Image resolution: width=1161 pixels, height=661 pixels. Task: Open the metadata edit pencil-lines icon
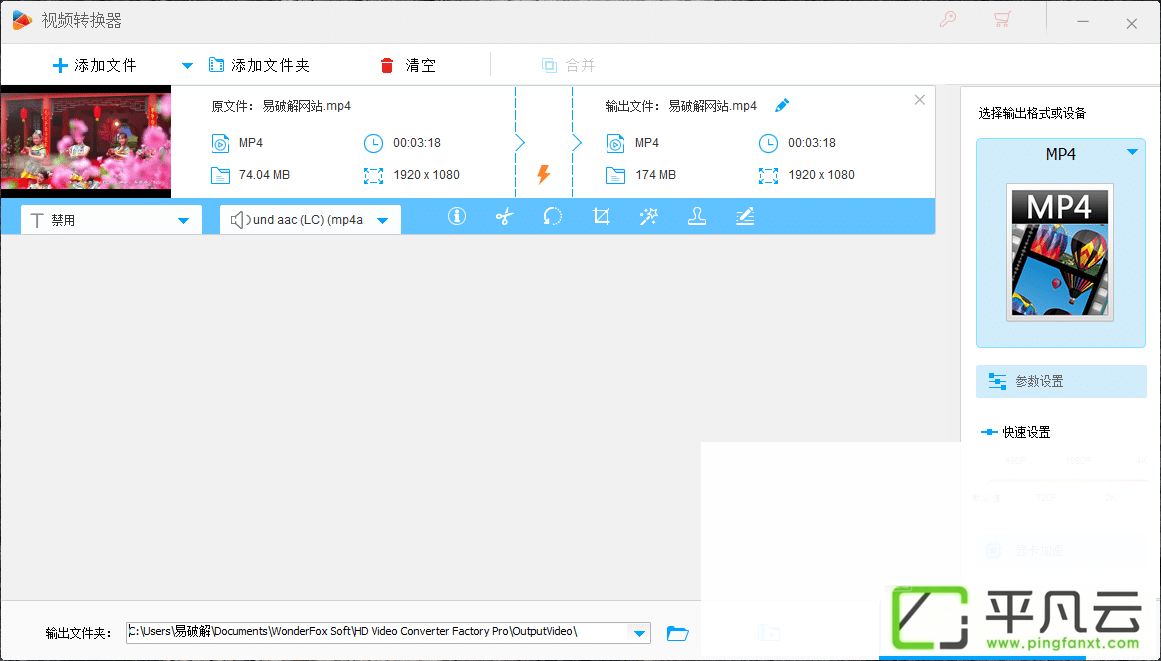click(x=745, y=216)
